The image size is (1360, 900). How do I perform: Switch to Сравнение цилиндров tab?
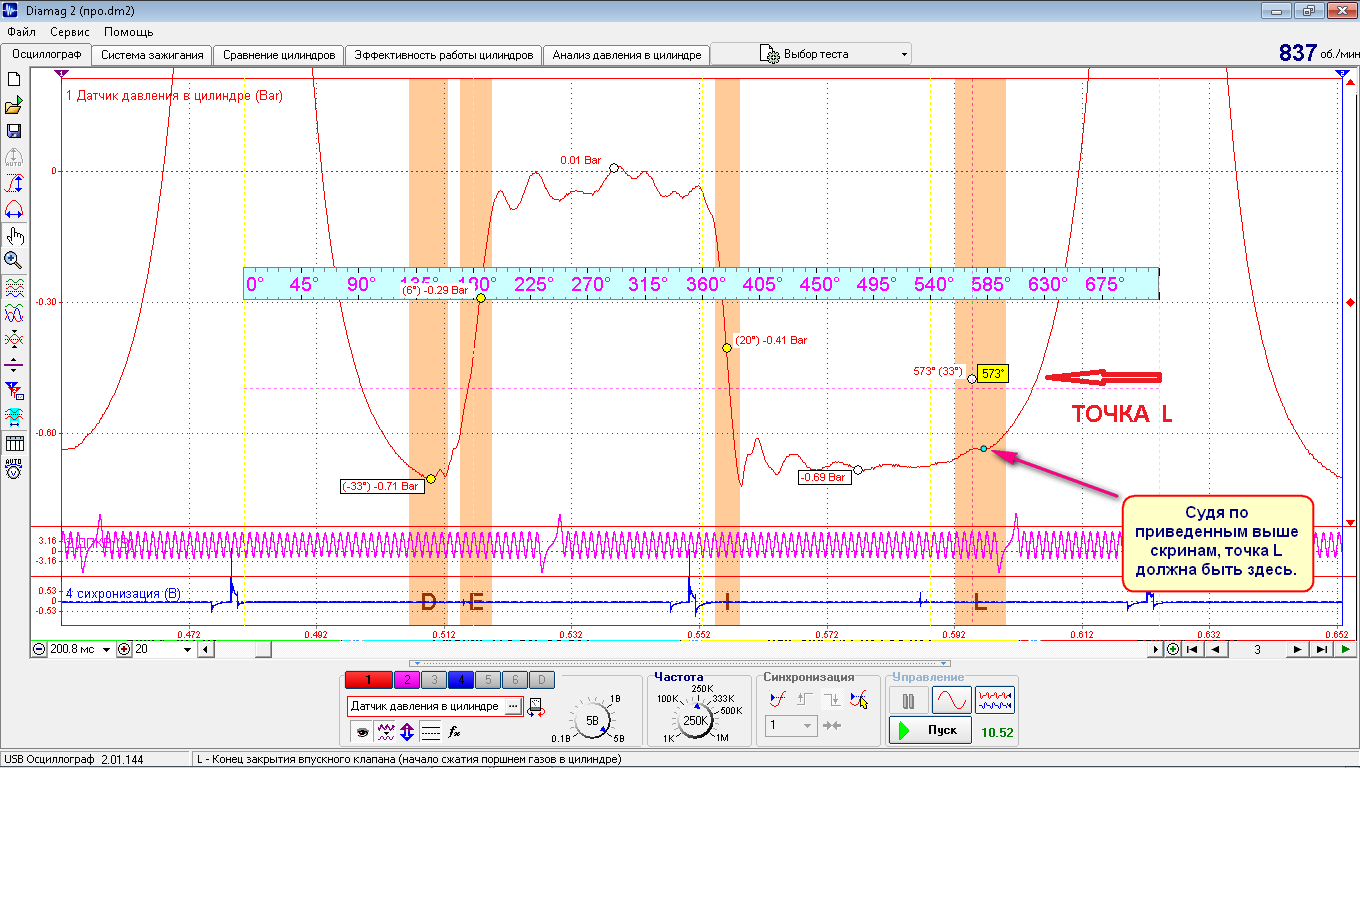click(x=279, y=55)
